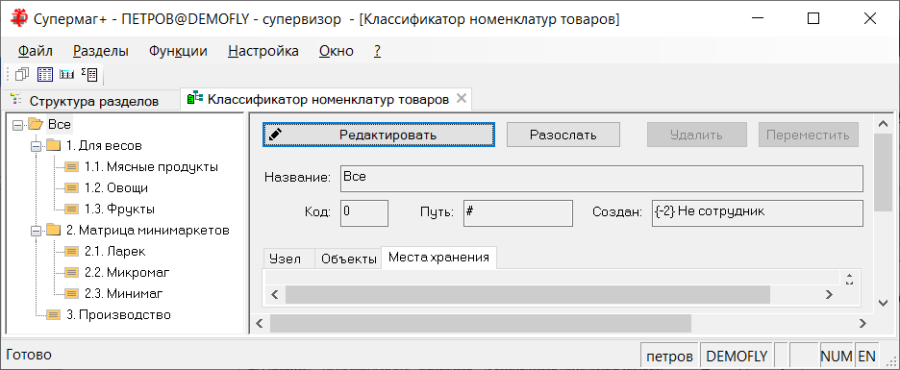Click the overlapping pages toolbar icon

pyautogui.click(x=22, y=74)
